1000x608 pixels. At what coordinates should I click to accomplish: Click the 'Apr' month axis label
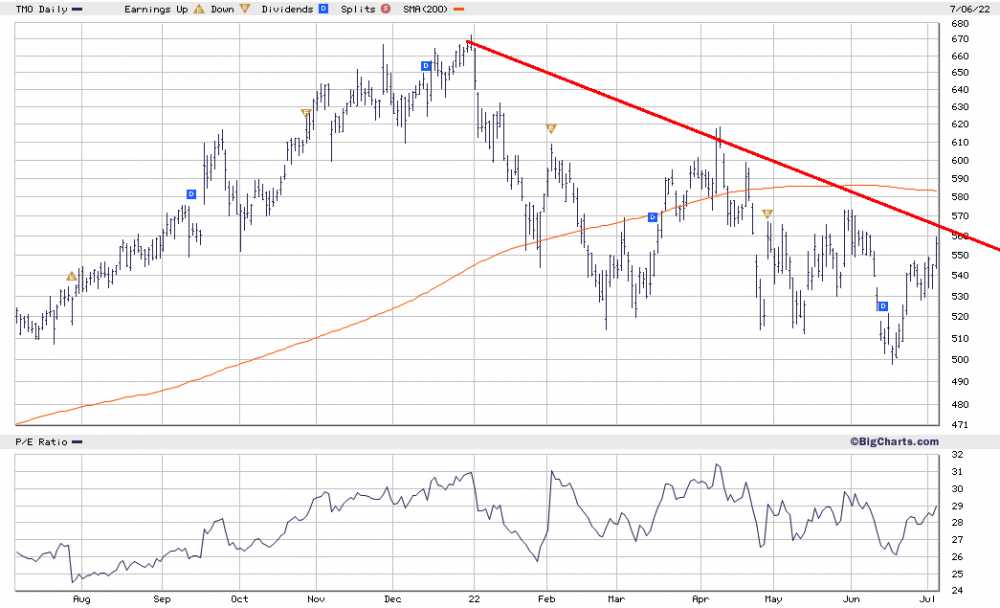point(700,598)
